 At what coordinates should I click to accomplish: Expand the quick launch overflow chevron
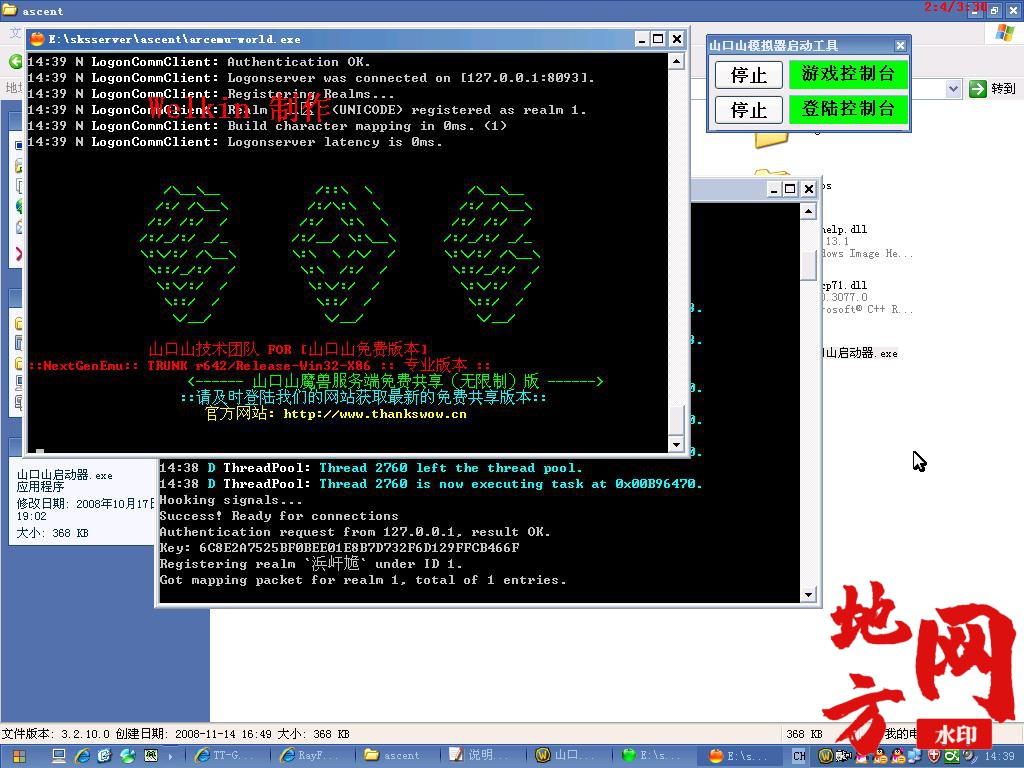(x=170, y=756)
